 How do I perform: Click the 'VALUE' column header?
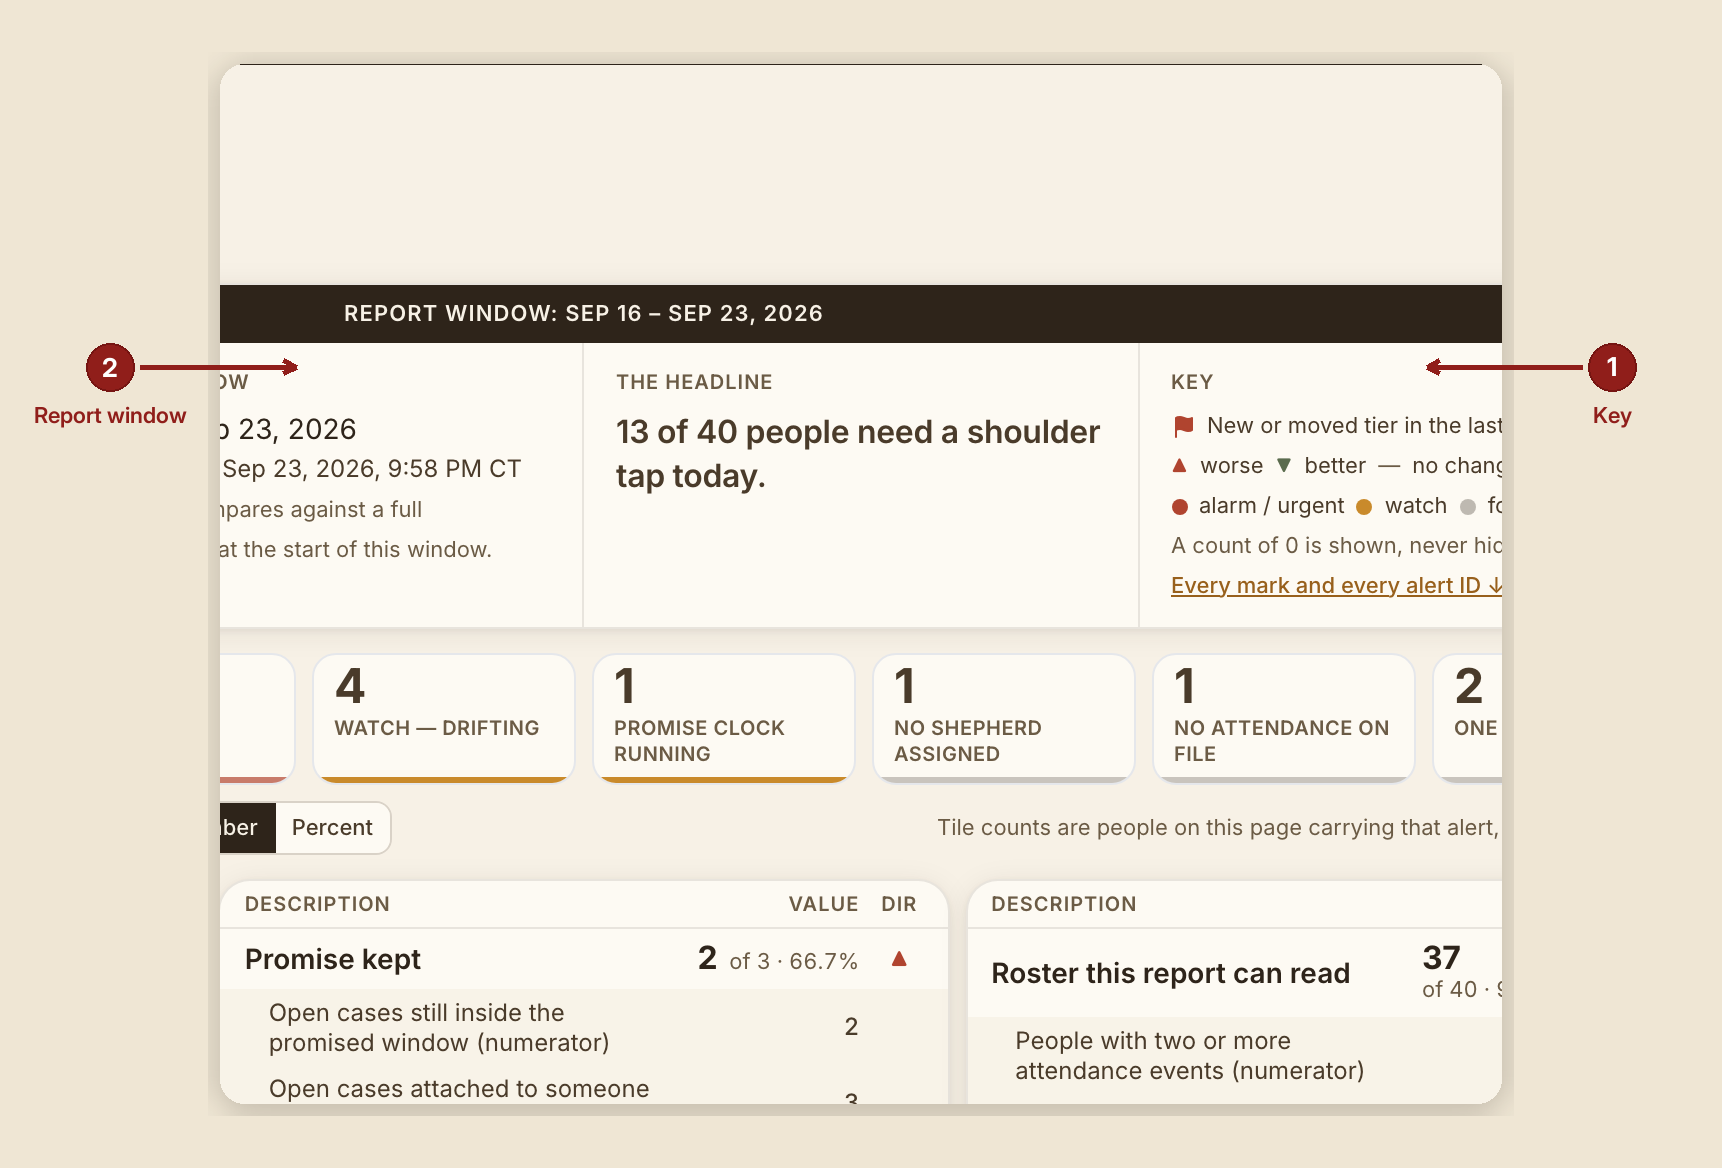[x=823, y=904]
